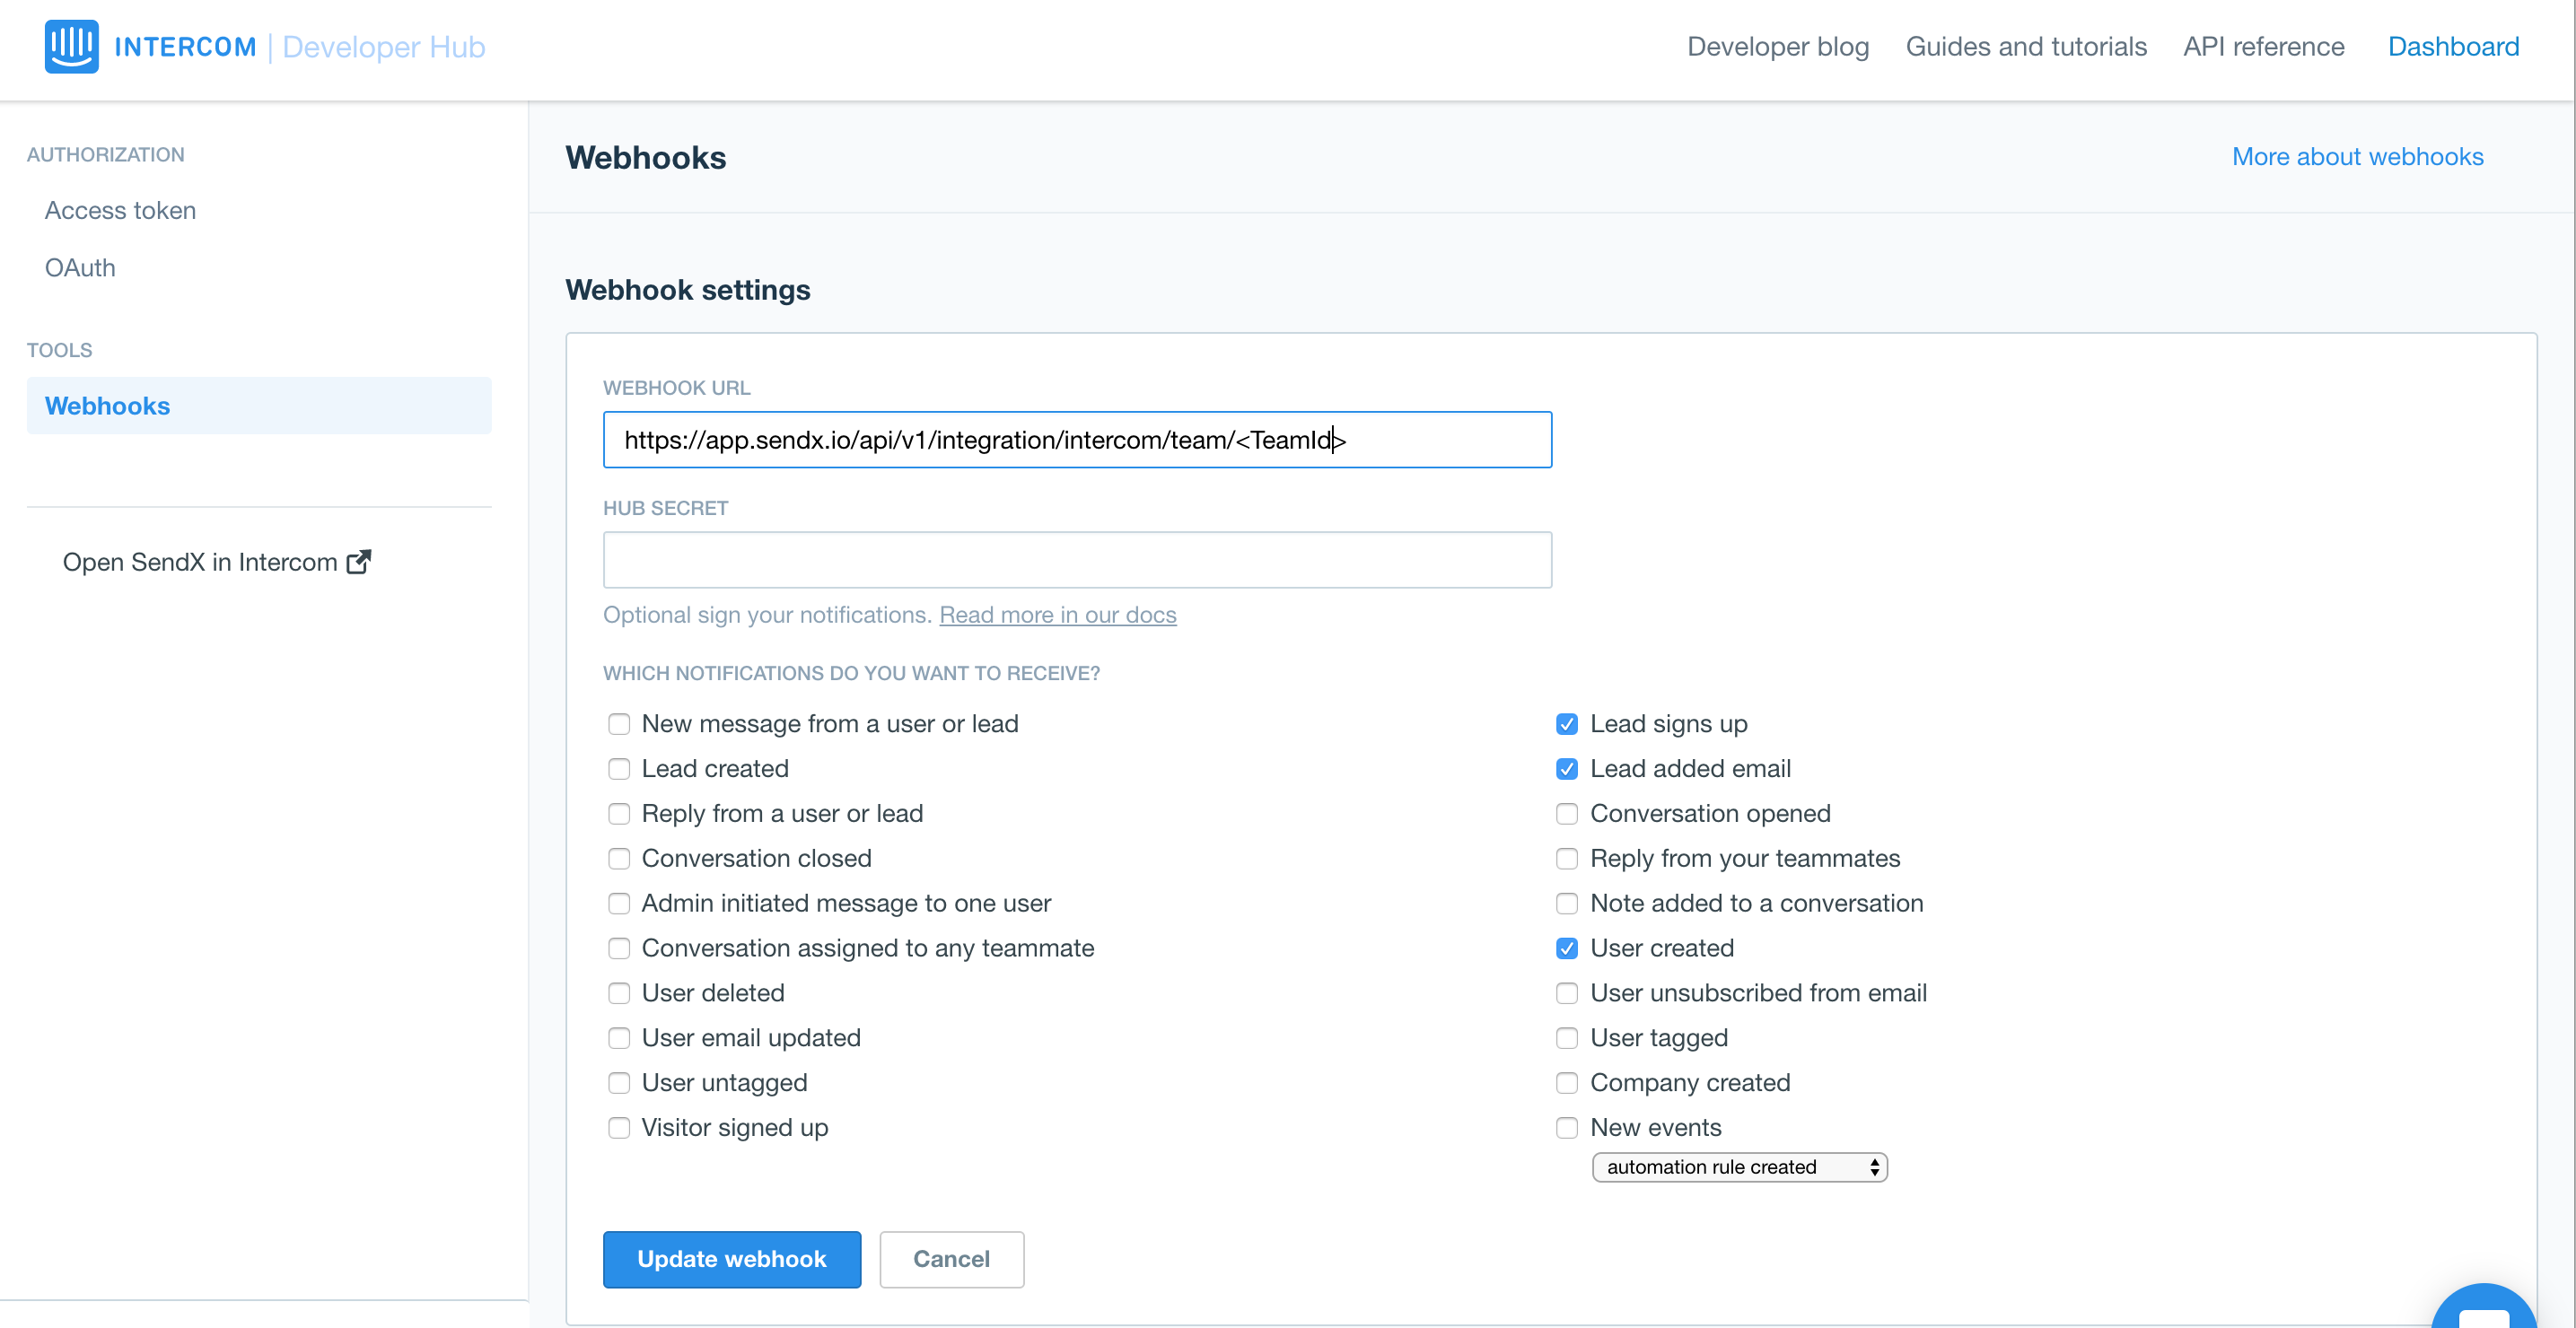
Task: Click the Webhook URL input field
Action: [x=1079, y=439]
